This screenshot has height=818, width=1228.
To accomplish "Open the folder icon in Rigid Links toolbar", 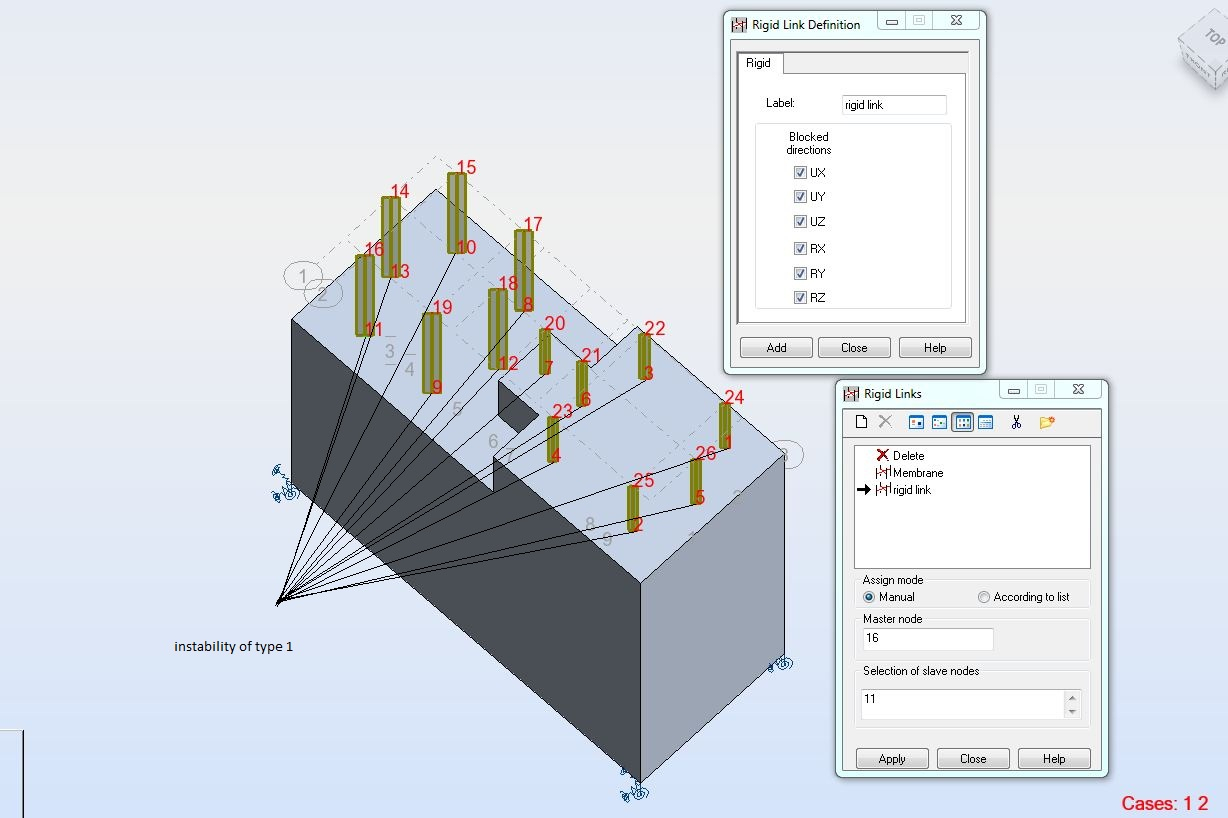I will coord(1047,422).
